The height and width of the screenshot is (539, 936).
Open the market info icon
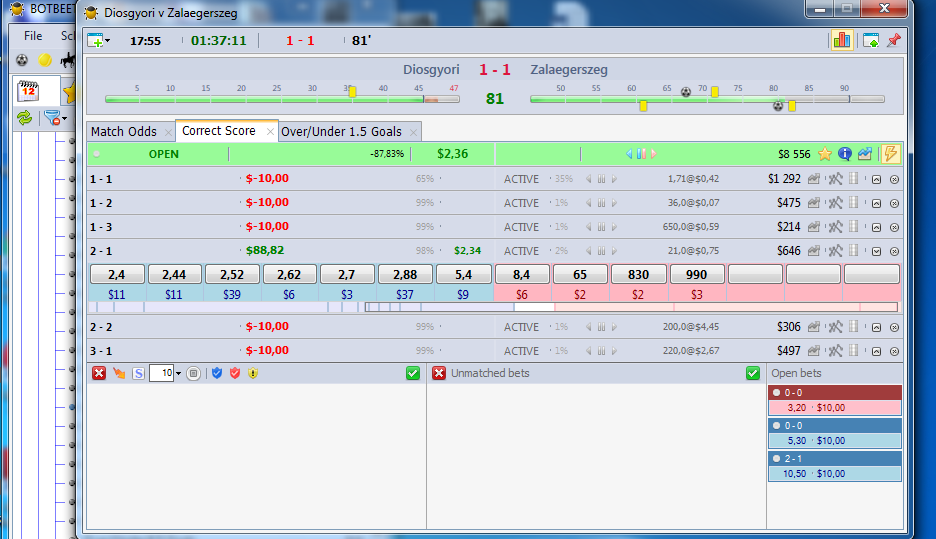point(845,154)
